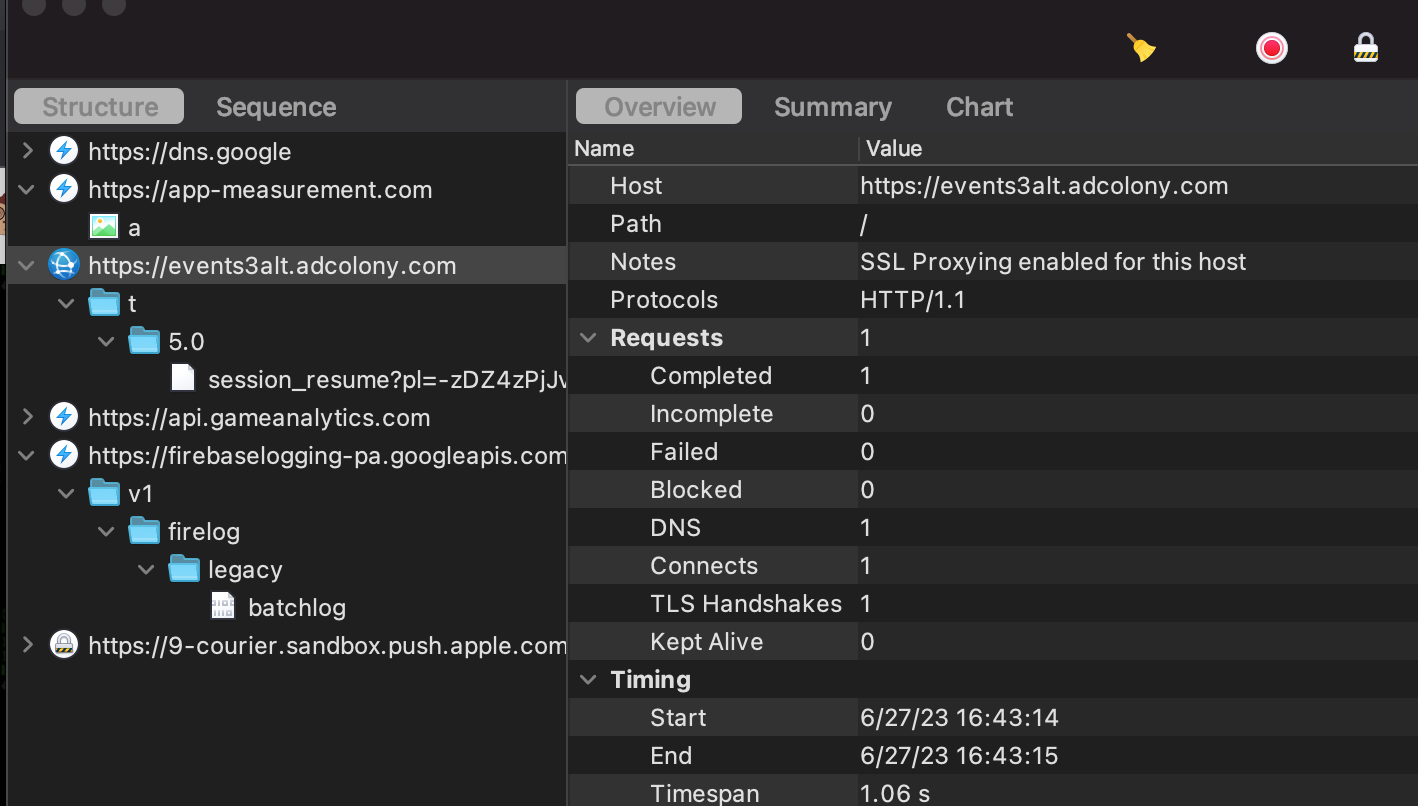Collapse the firebaselogging-pa.googleapis.com host node

coord(28,455)
